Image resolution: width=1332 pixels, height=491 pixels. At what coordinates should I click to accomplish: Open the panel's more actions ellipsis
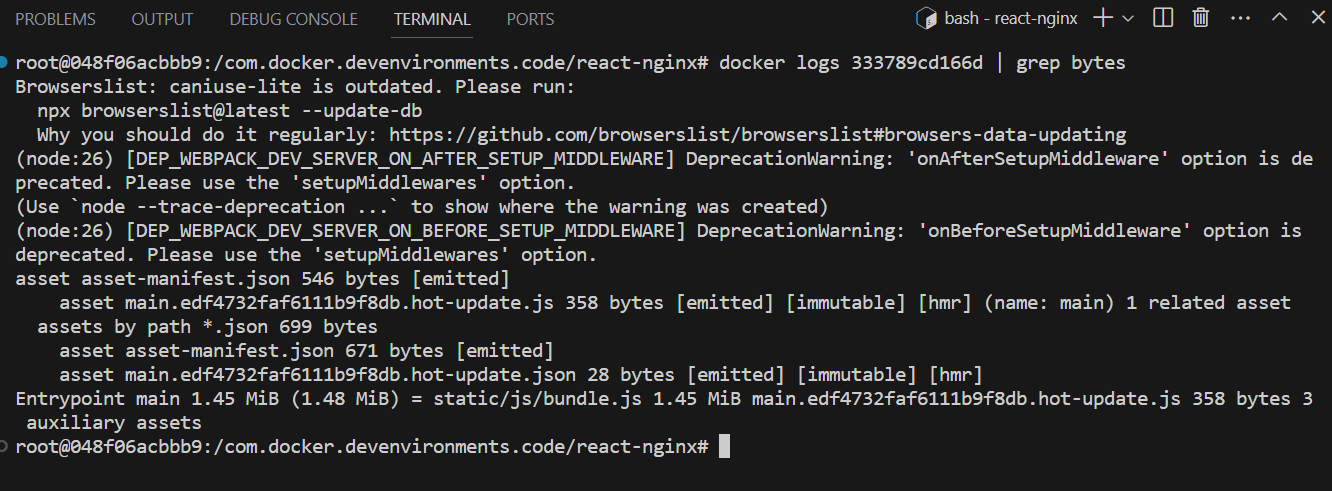click(1240, 18)
